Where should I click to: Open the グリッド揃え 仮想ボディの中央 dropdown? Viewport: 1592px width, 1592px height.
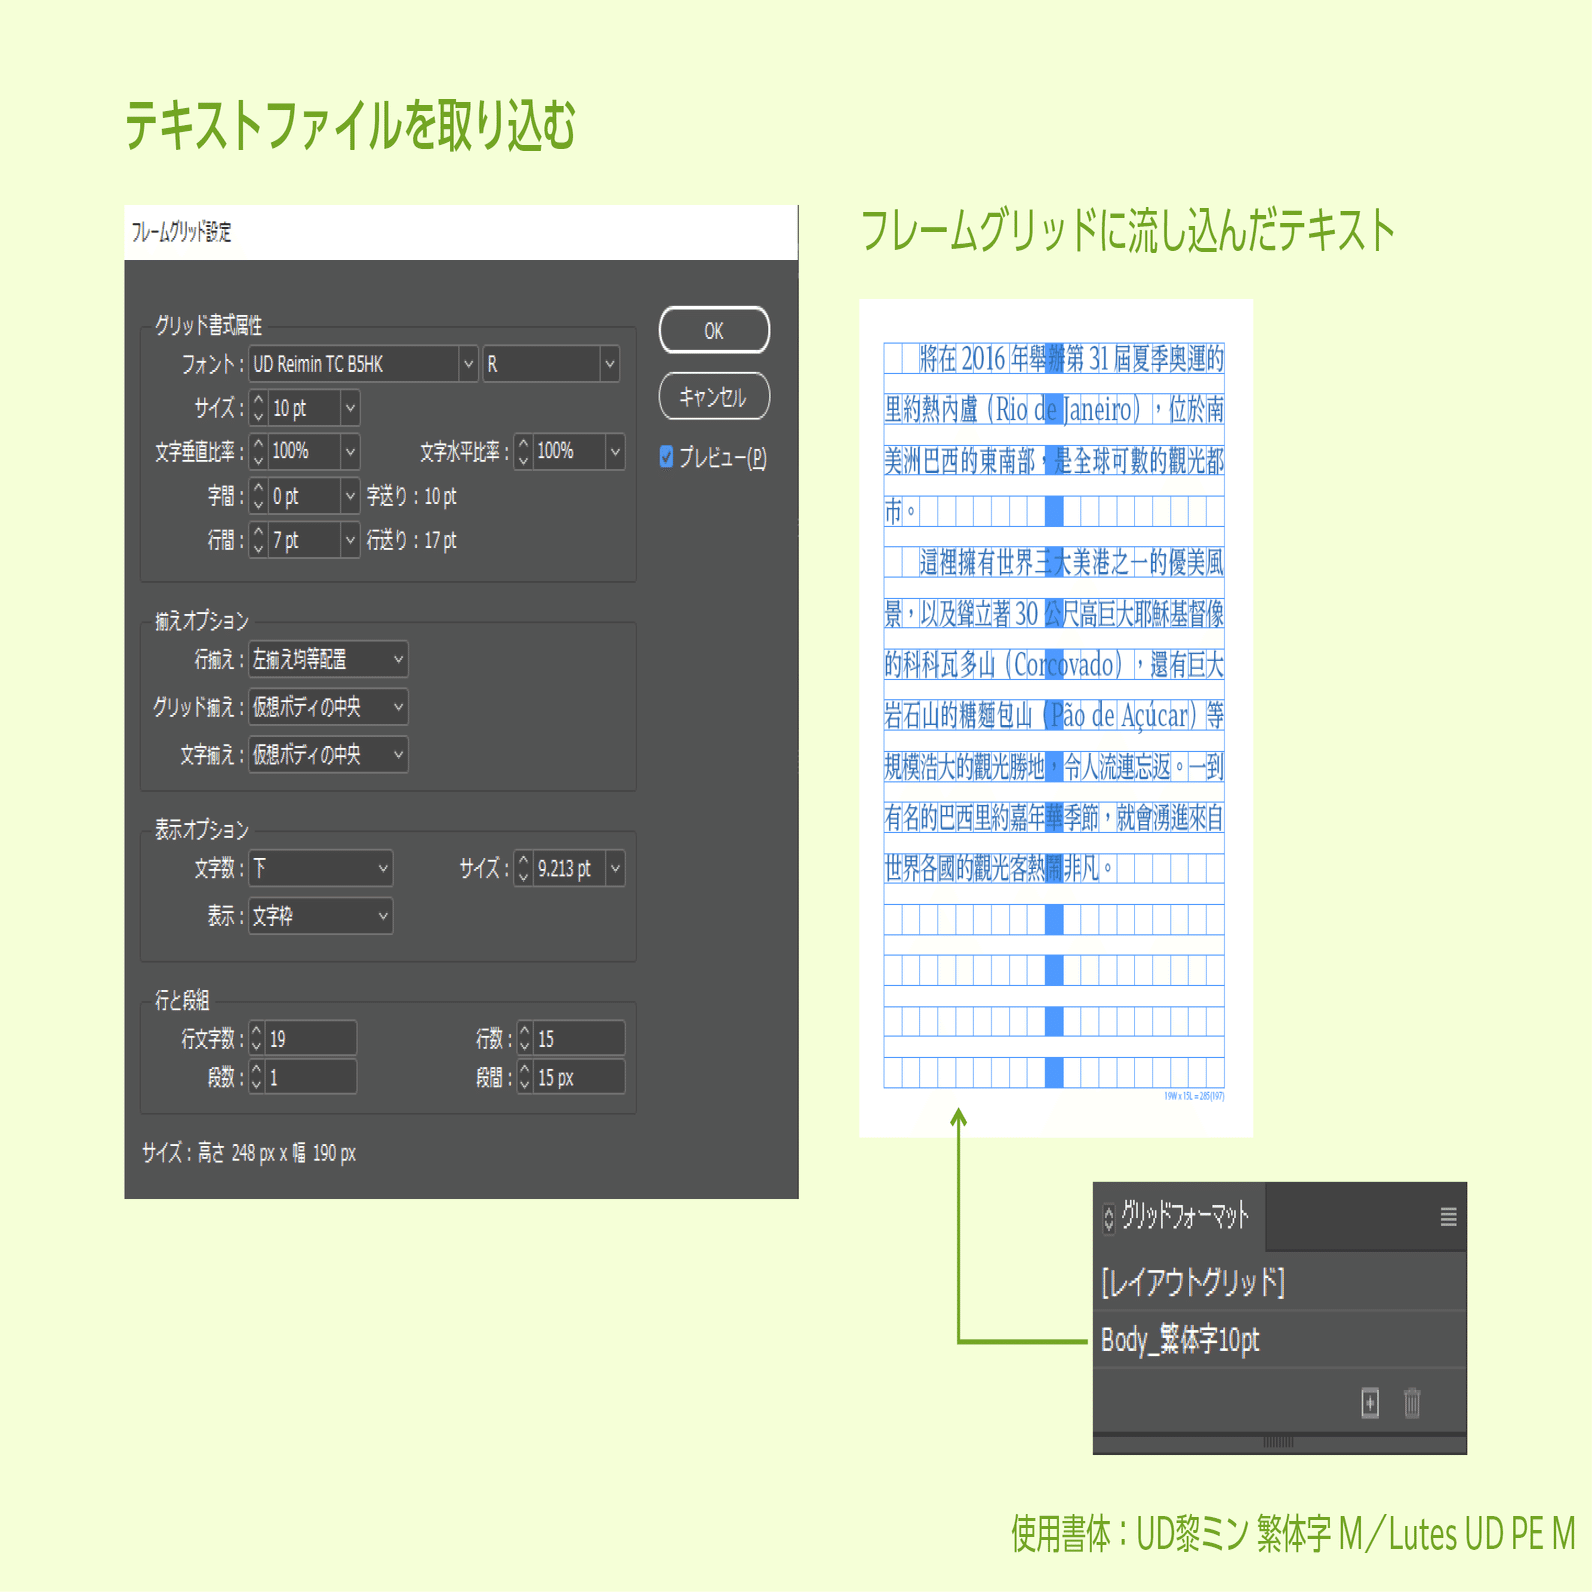point(328,707)
